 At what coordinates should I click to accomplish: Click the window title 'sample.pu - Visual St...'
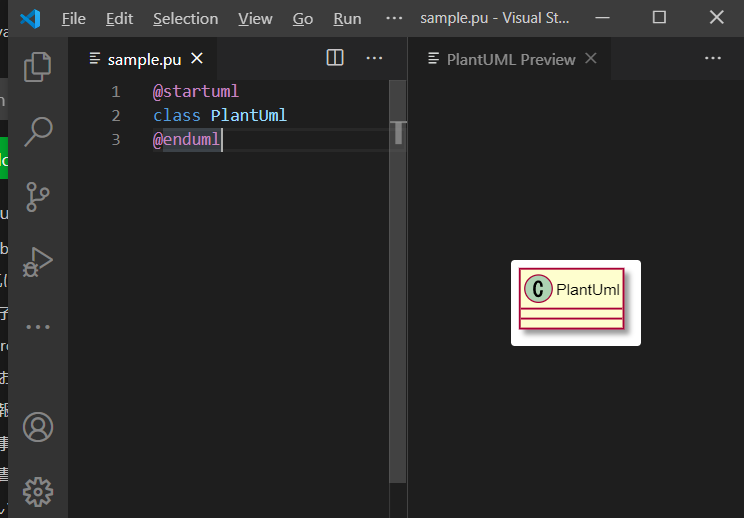pyautogui.click(x=494, y=18)
